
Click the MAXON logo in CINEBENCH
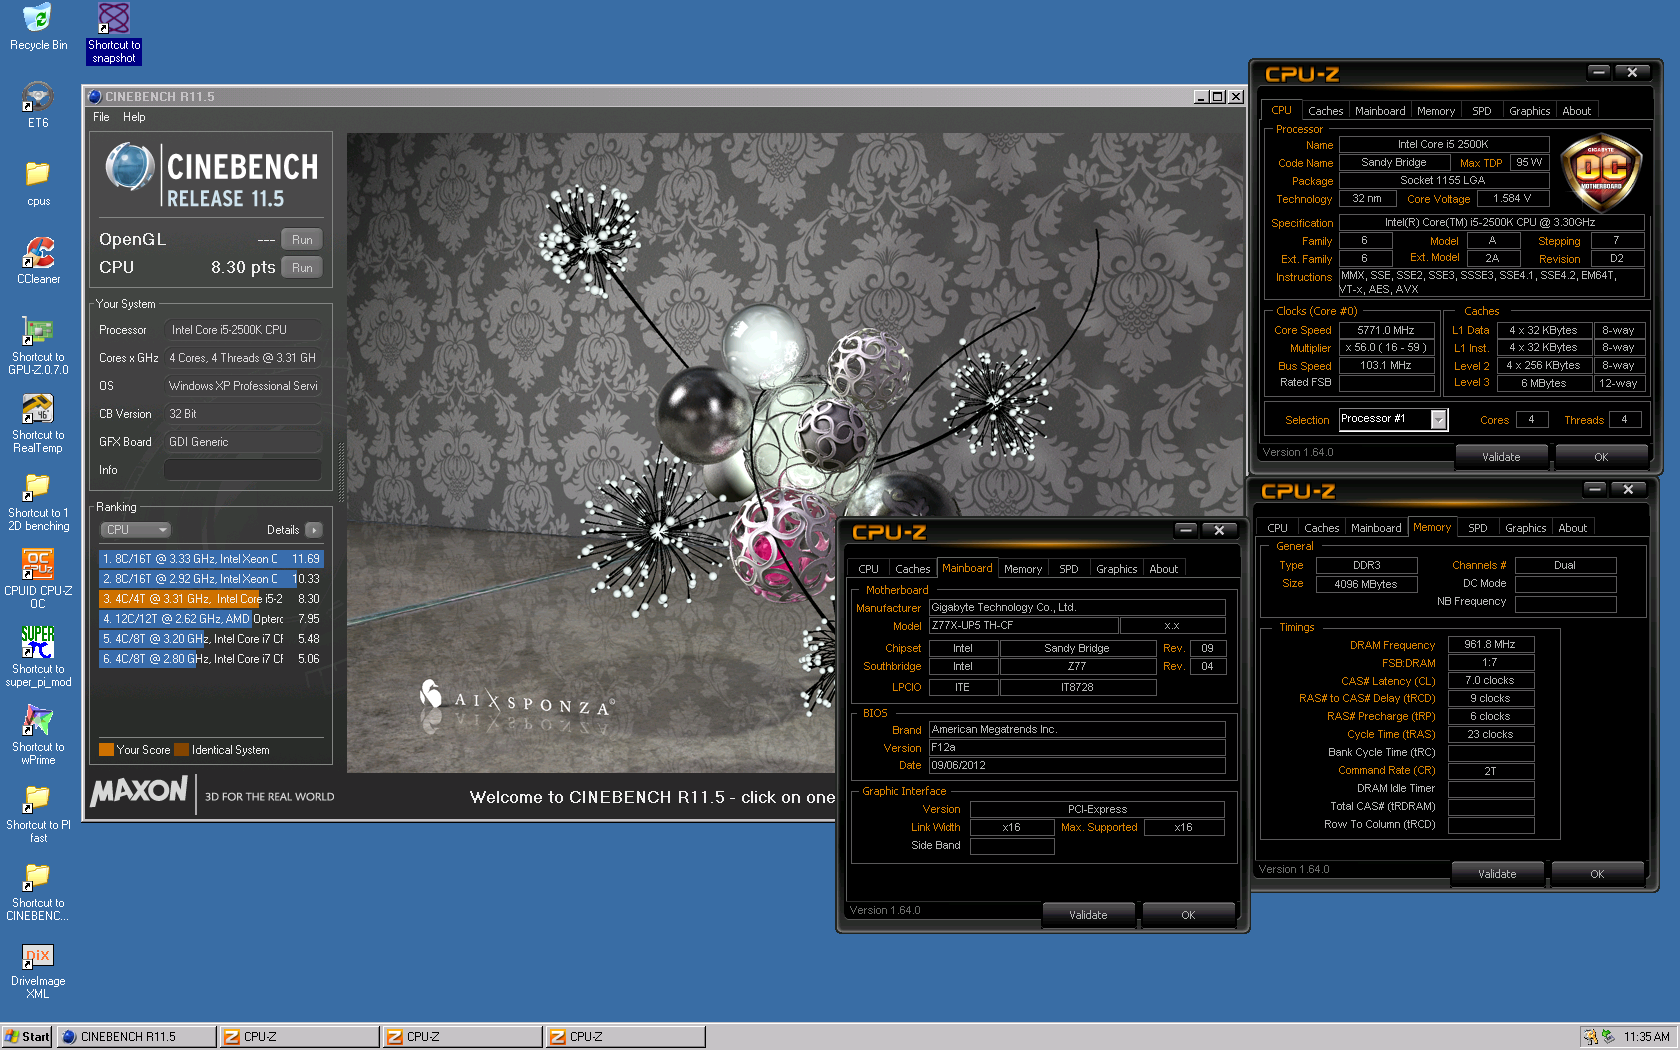coord(139,791)
